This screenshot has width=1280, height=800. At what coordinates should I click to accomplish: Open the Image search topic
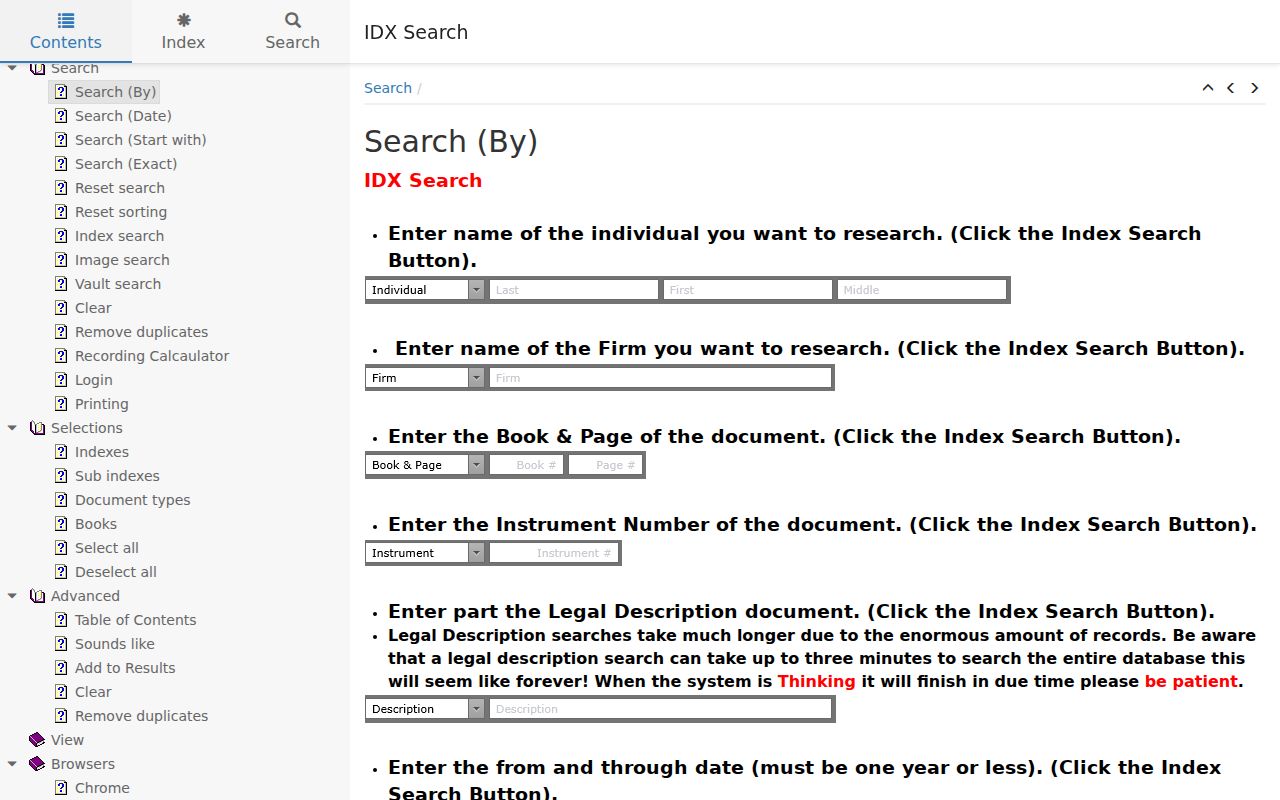122,260
